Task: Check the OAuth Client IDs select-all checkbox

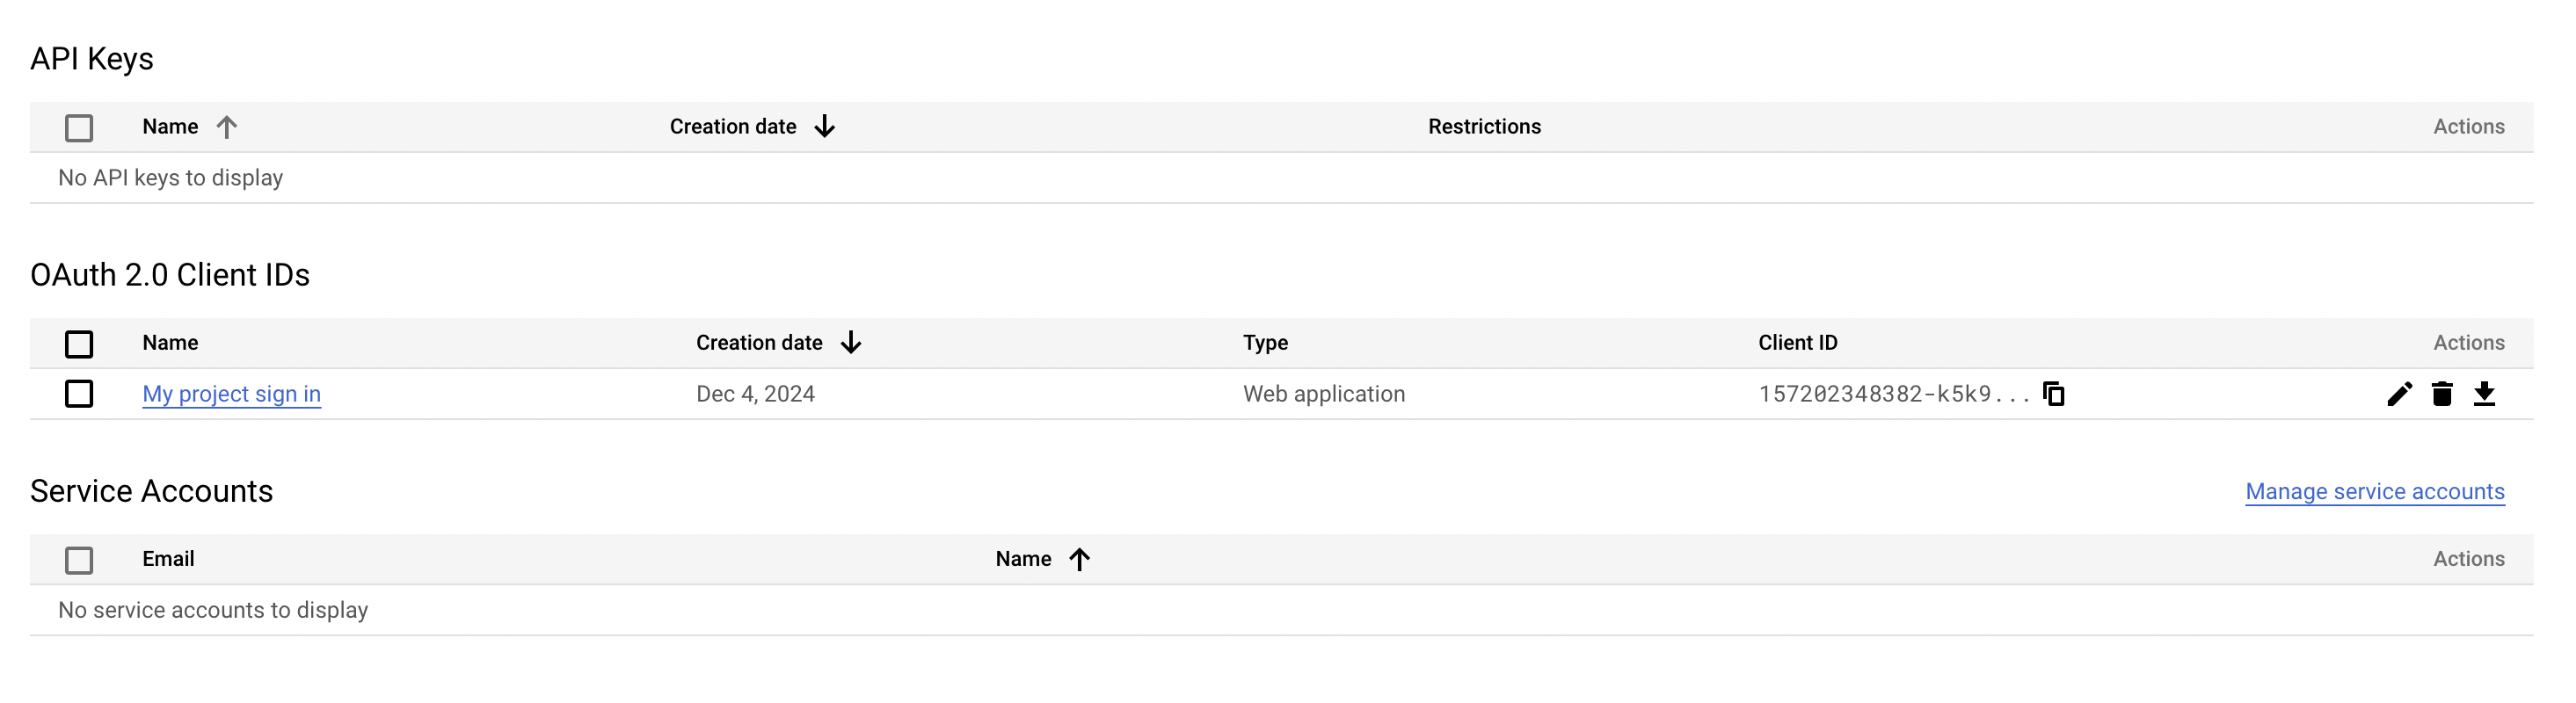Action: 79,344
